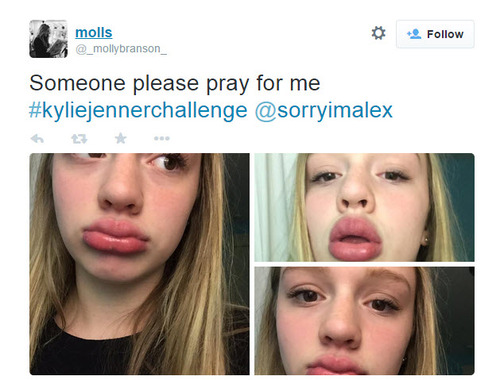Image resolution: width=500 pixels, height=380 pixels.
Task: Click the @ symbol before sorryimalex
Action: [x=266, y=111]
